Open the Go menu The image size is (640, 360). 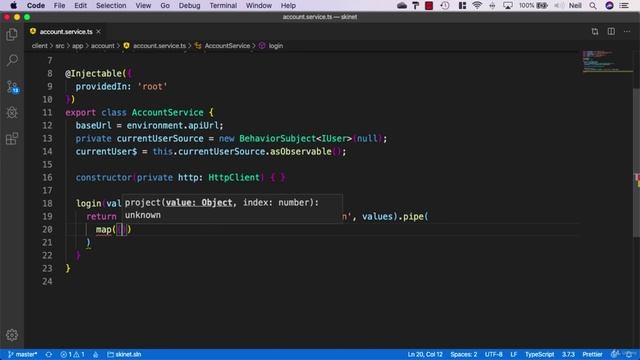165,5
